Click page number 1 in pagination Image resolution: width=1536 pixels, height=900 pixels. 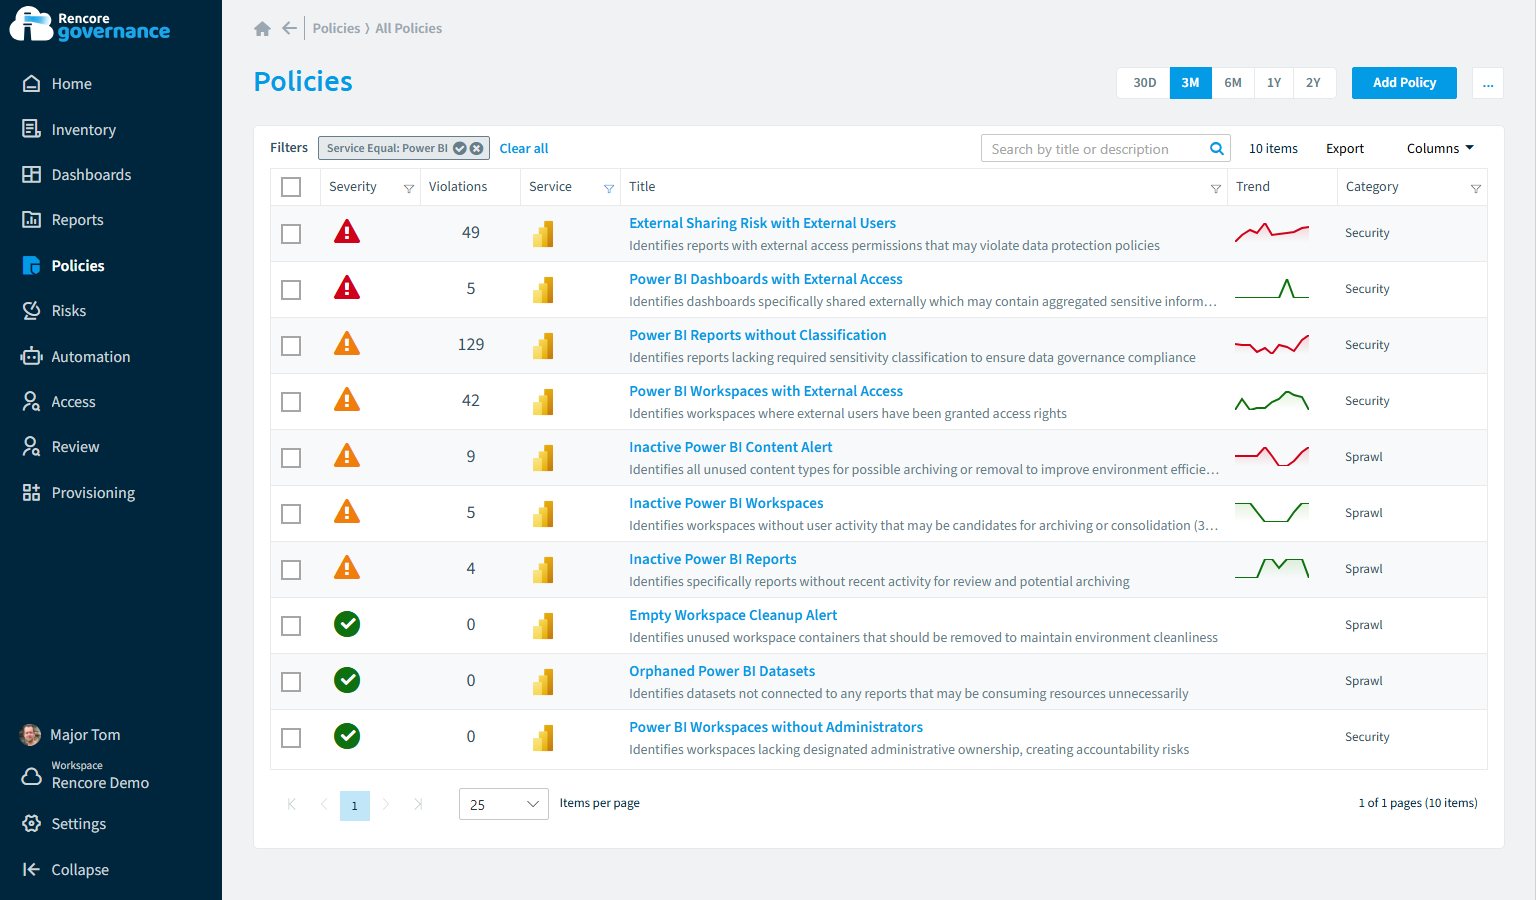point(355,805)
